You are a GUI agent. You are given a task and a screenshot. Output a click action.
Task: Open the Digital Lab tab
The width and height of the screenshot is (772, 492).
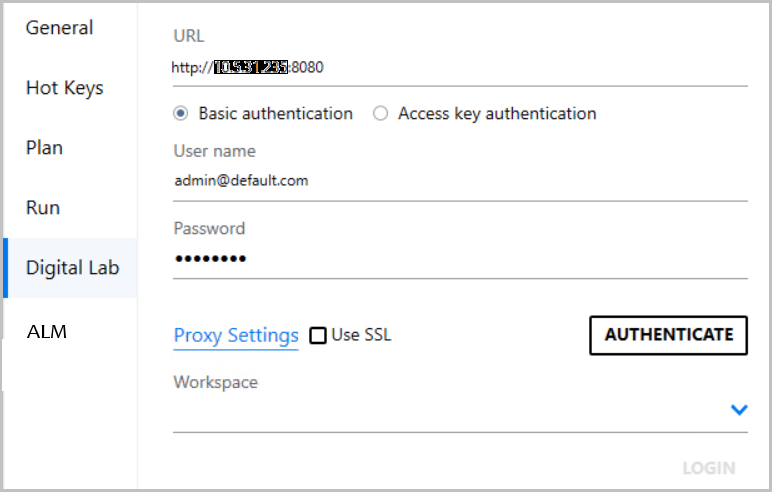(x=72, y=268)
